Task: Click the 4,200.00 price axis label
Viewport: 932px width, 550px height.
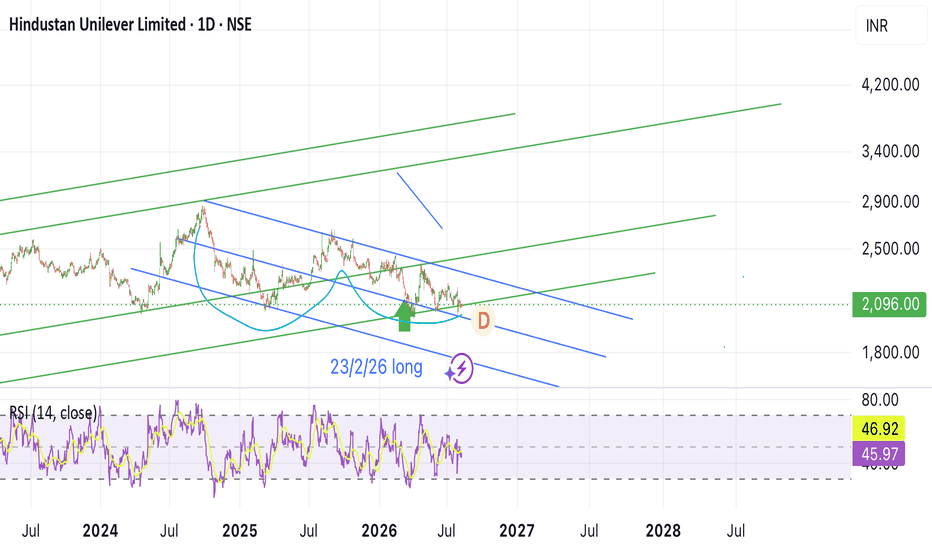Action: pos(890,84)
